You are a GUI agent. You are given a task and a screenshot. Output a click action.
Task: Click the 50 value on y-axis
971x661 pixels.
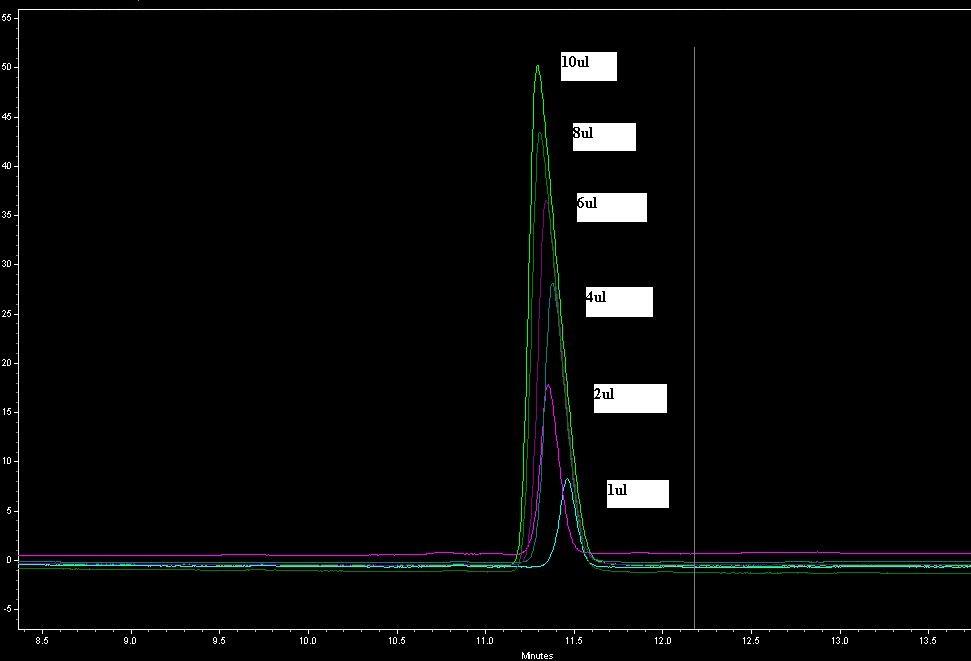tap(7, 67)
